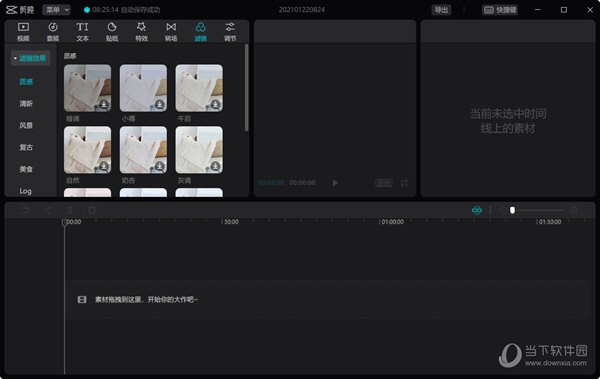Click the 剪映 logo icon
The image size is (600, 379).
tap(11, 10)
